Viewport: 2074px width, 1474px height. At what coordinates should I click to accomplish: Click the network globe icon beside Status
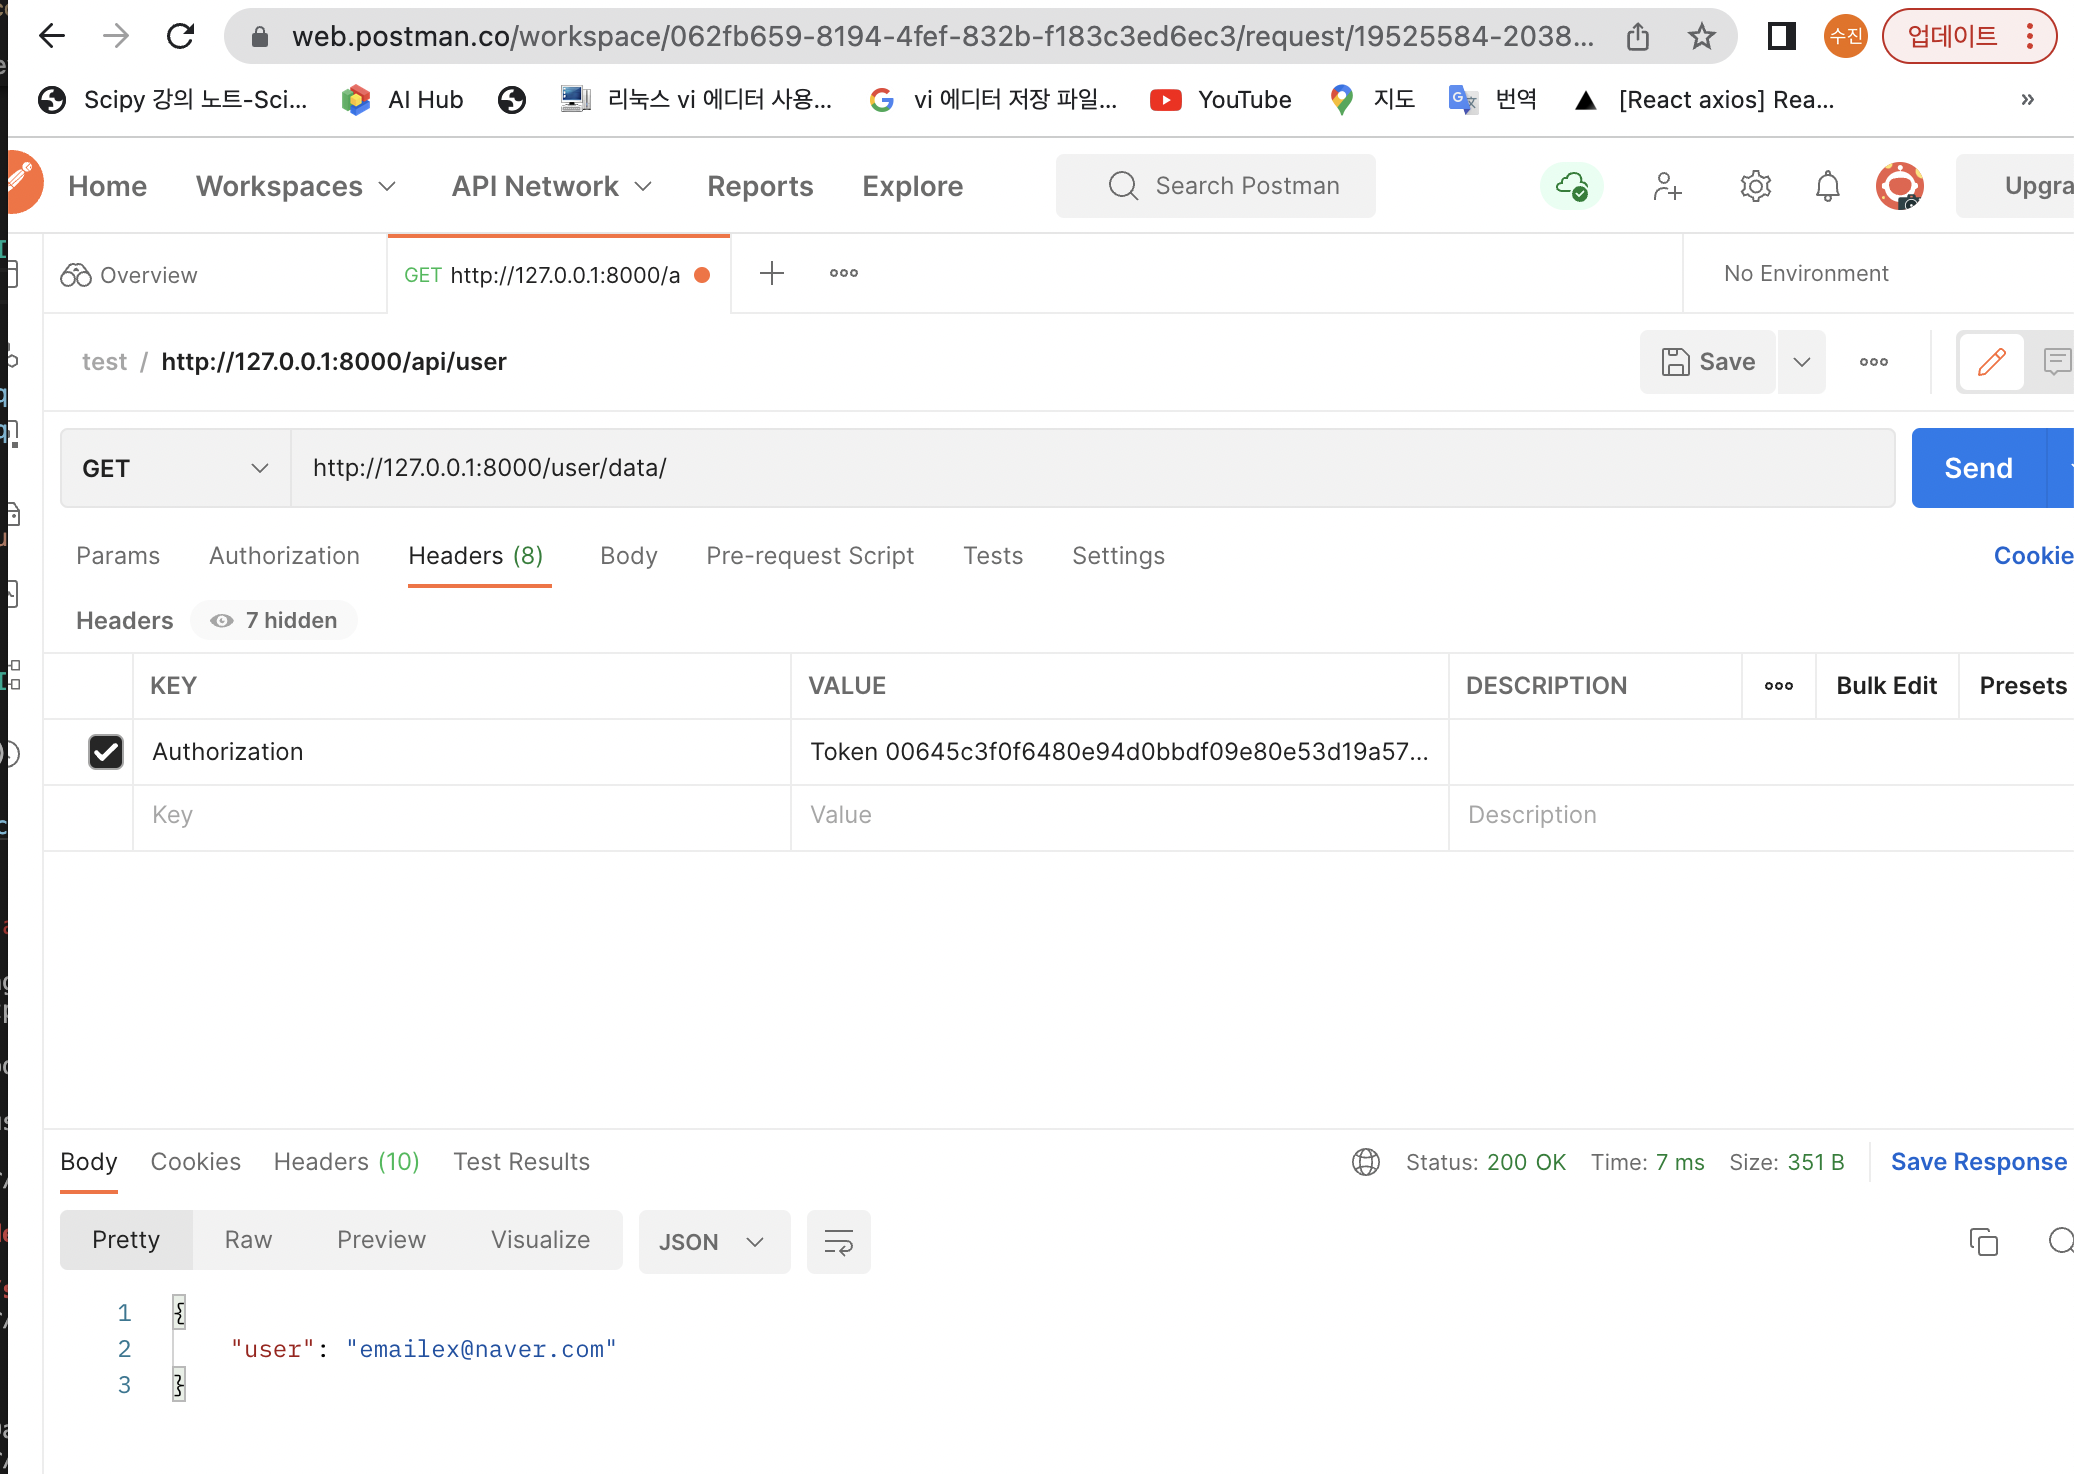point(1365,1162)
